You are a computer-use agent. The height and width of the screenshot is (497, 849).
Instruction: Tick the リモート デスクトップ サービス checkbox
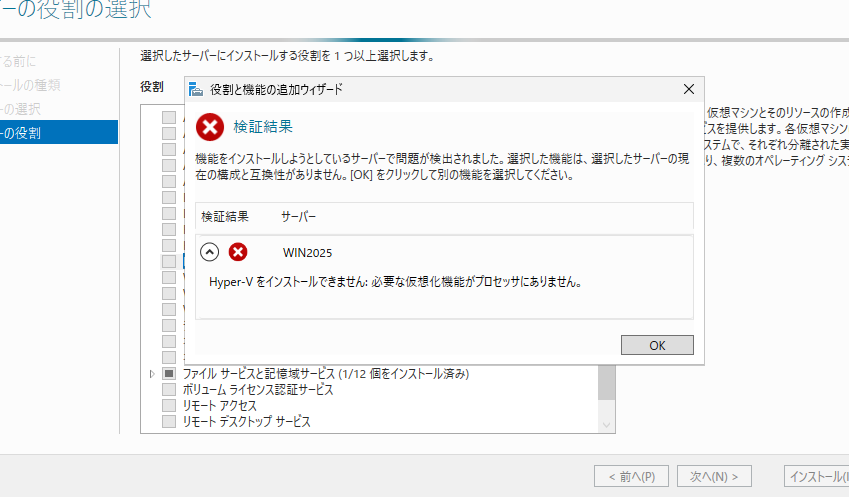tap(169, 422)
